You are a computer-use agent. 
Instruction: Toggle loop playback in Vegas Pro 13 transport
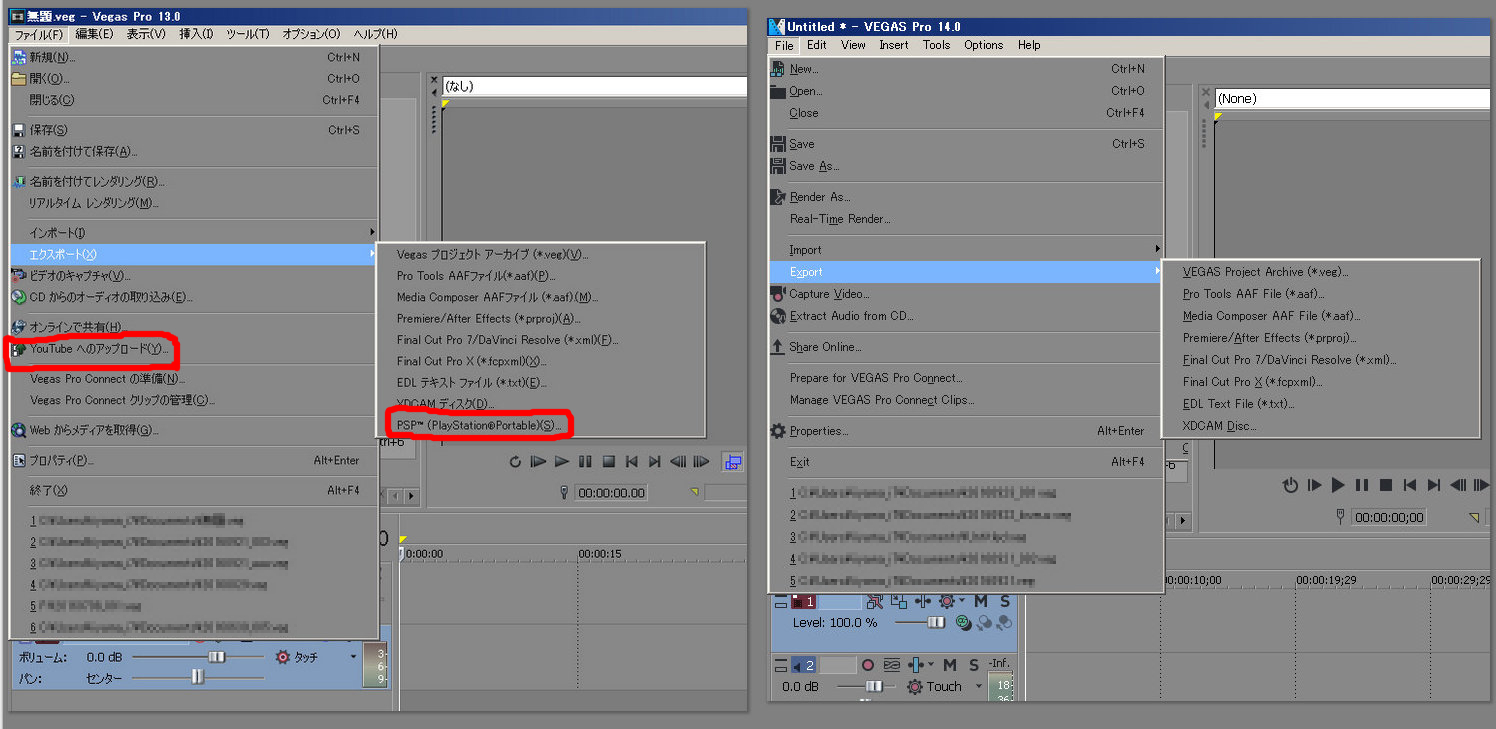(515, 461)
